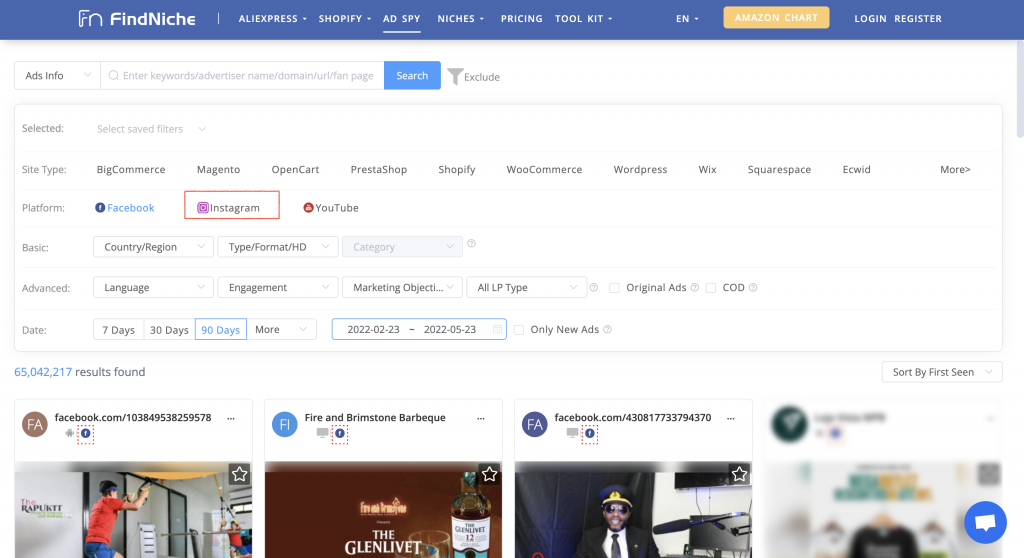This screenshot has height=558, width=1024.
Task: Filter by Shopify site type
Action: coord(456,169)
